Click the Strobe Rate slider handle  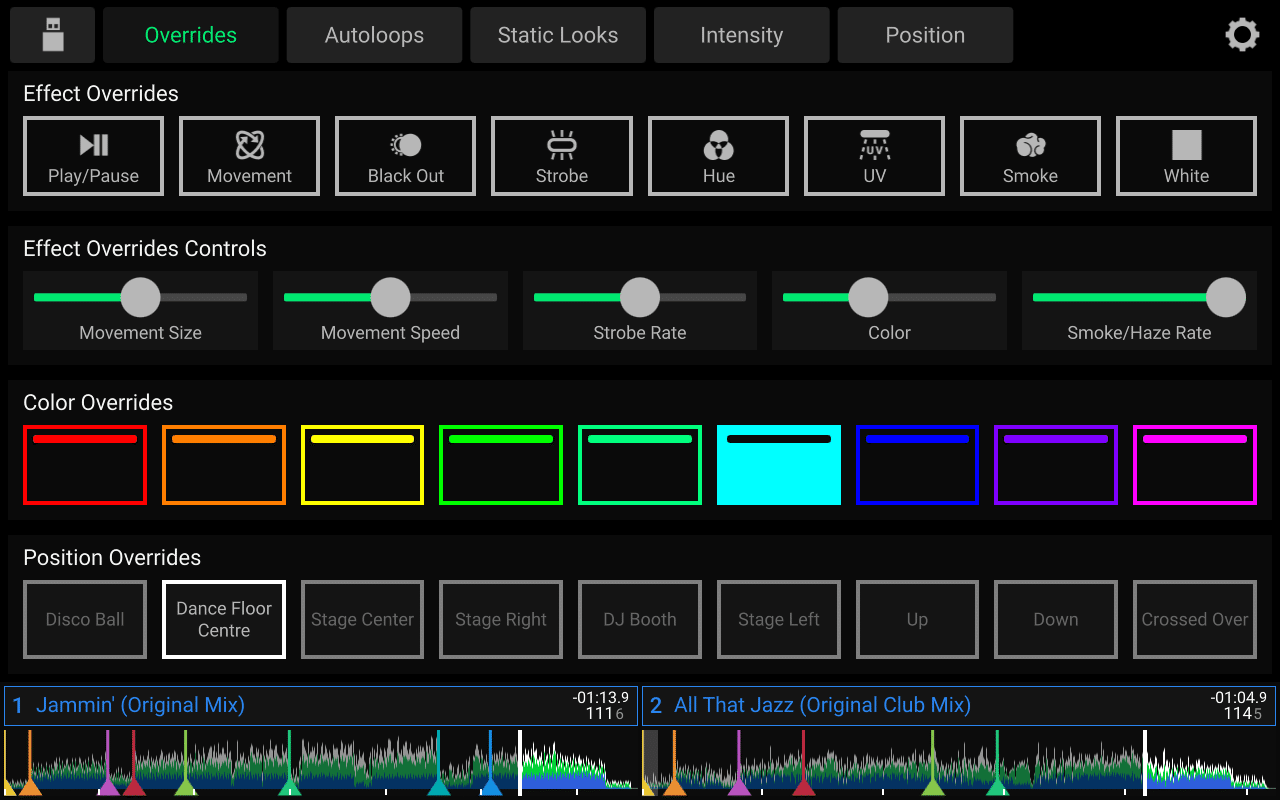[640, 297]
